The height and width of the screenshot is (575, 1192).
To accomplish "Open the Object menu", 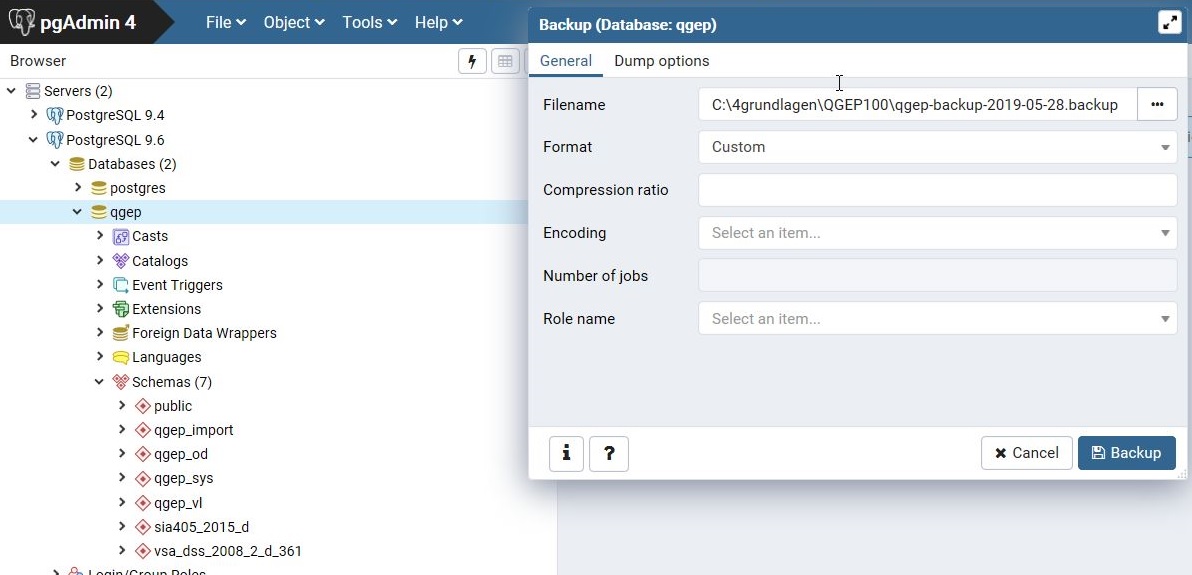I will (294, 22).
